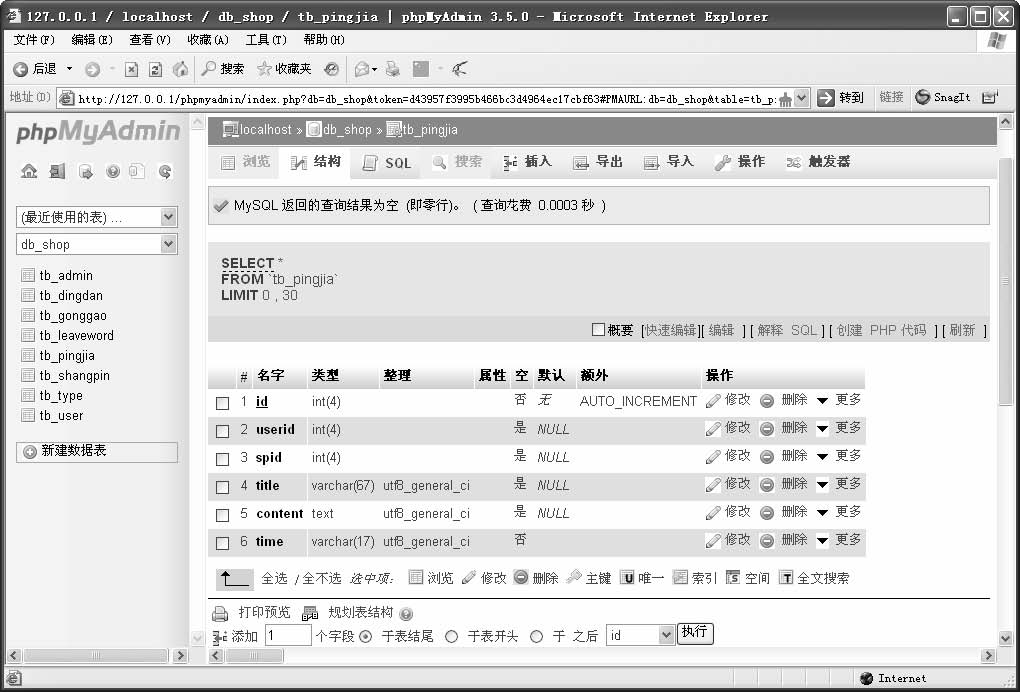1020x692 pixels.
Task: Open the 之后 column select dropdown
Action: click(640, 635)
